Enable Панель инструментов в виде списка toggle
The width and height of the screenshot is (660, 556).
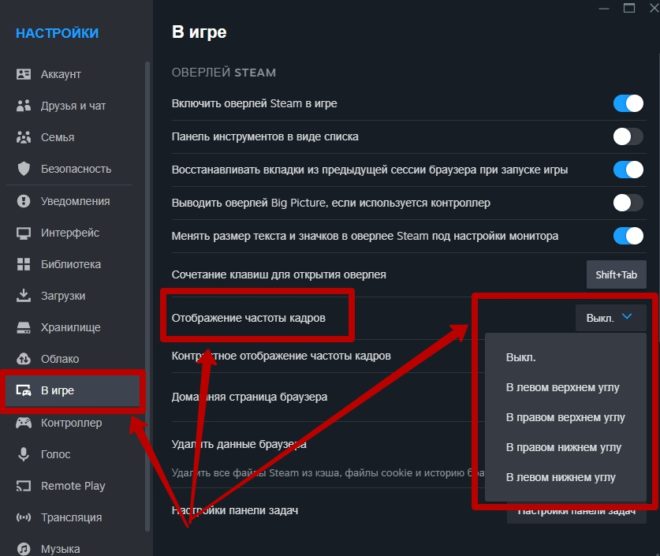pyautogui.click(x=628, y=136)
